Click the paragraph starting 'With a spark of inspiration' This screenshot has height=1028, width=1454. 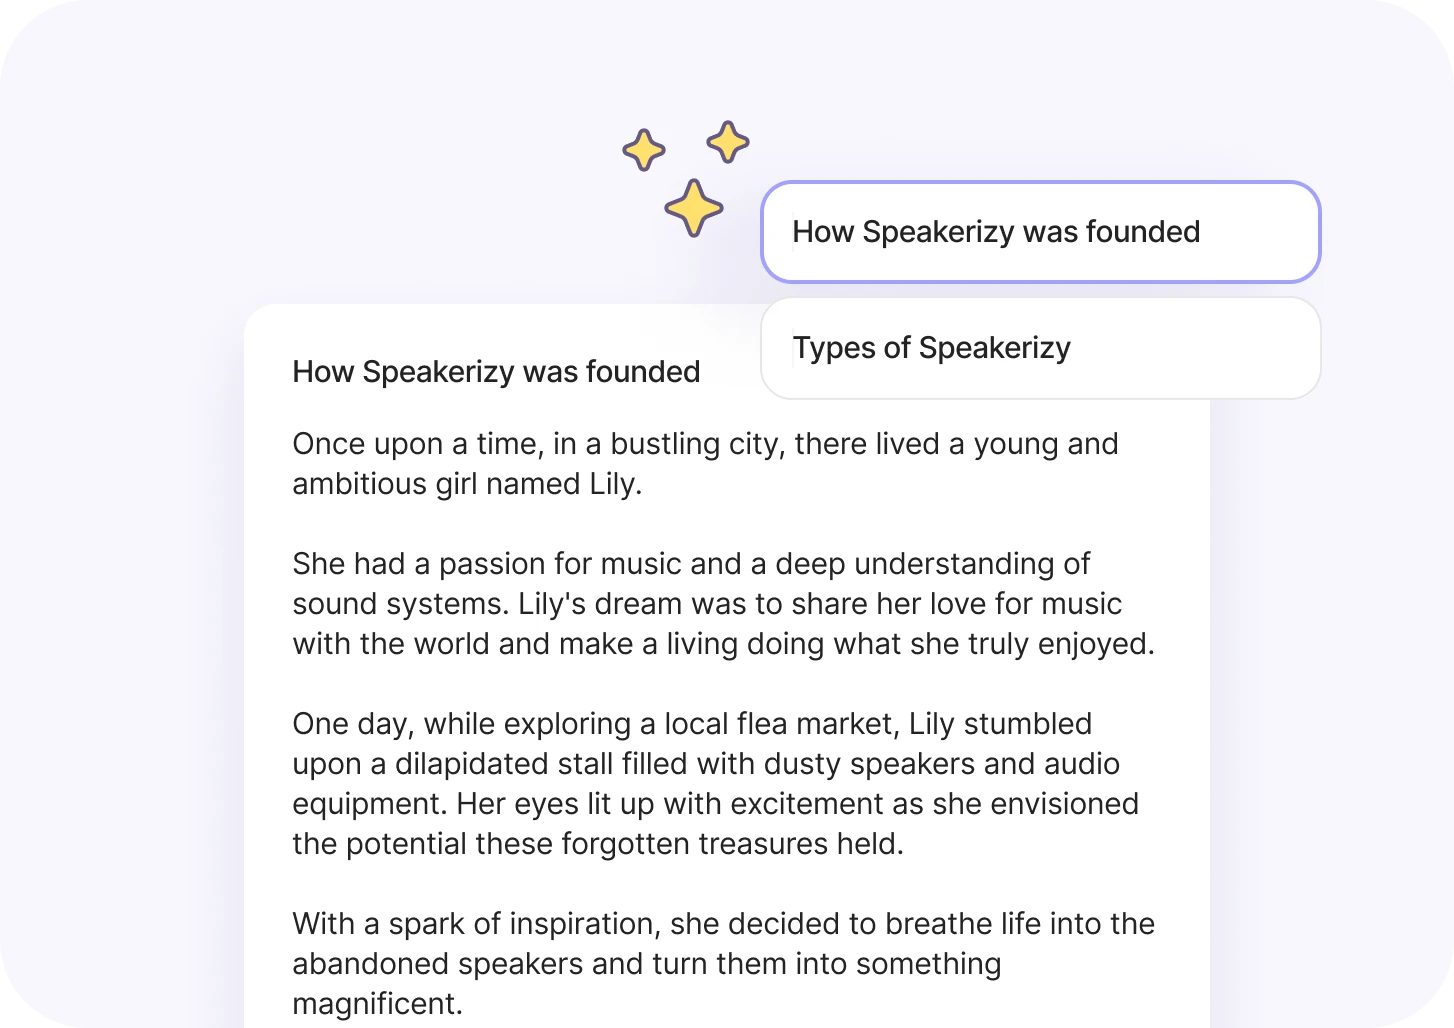(723, 964)
